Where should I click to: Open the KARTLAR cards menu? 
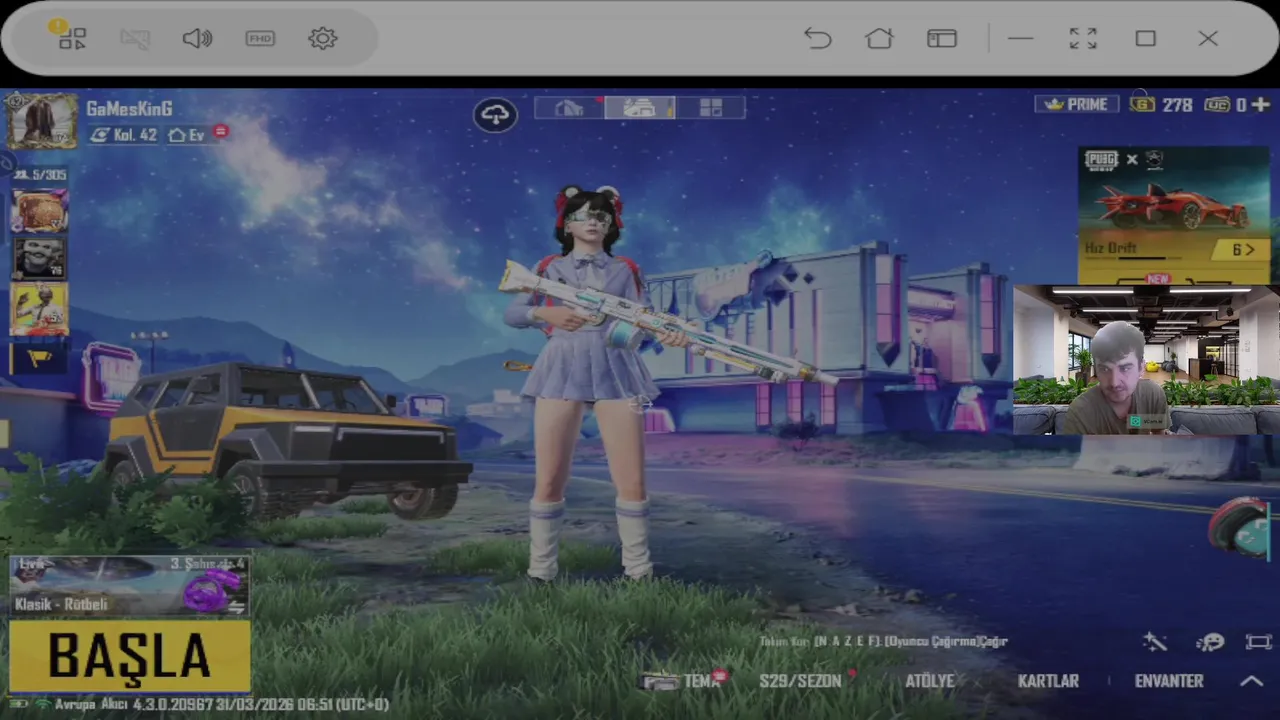coord(1048,681)
